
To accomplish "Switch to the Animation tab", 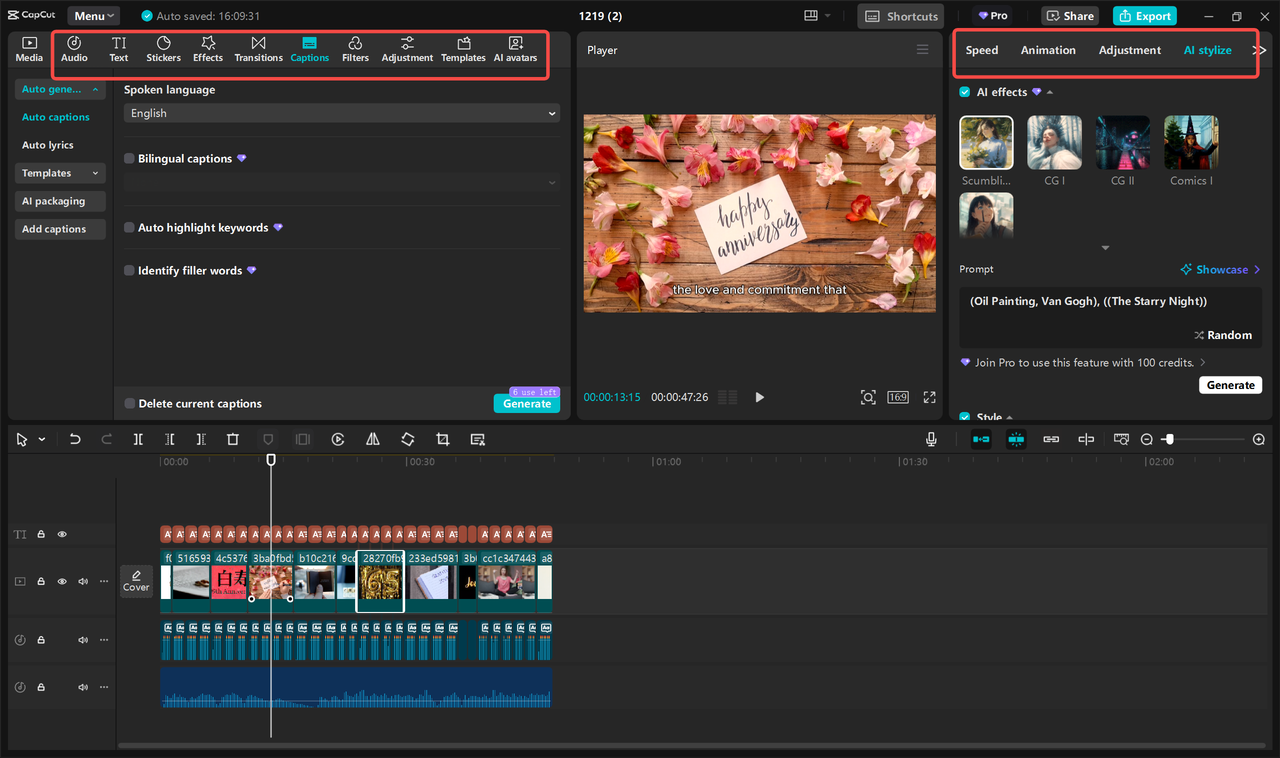I will click(1048, 49).
